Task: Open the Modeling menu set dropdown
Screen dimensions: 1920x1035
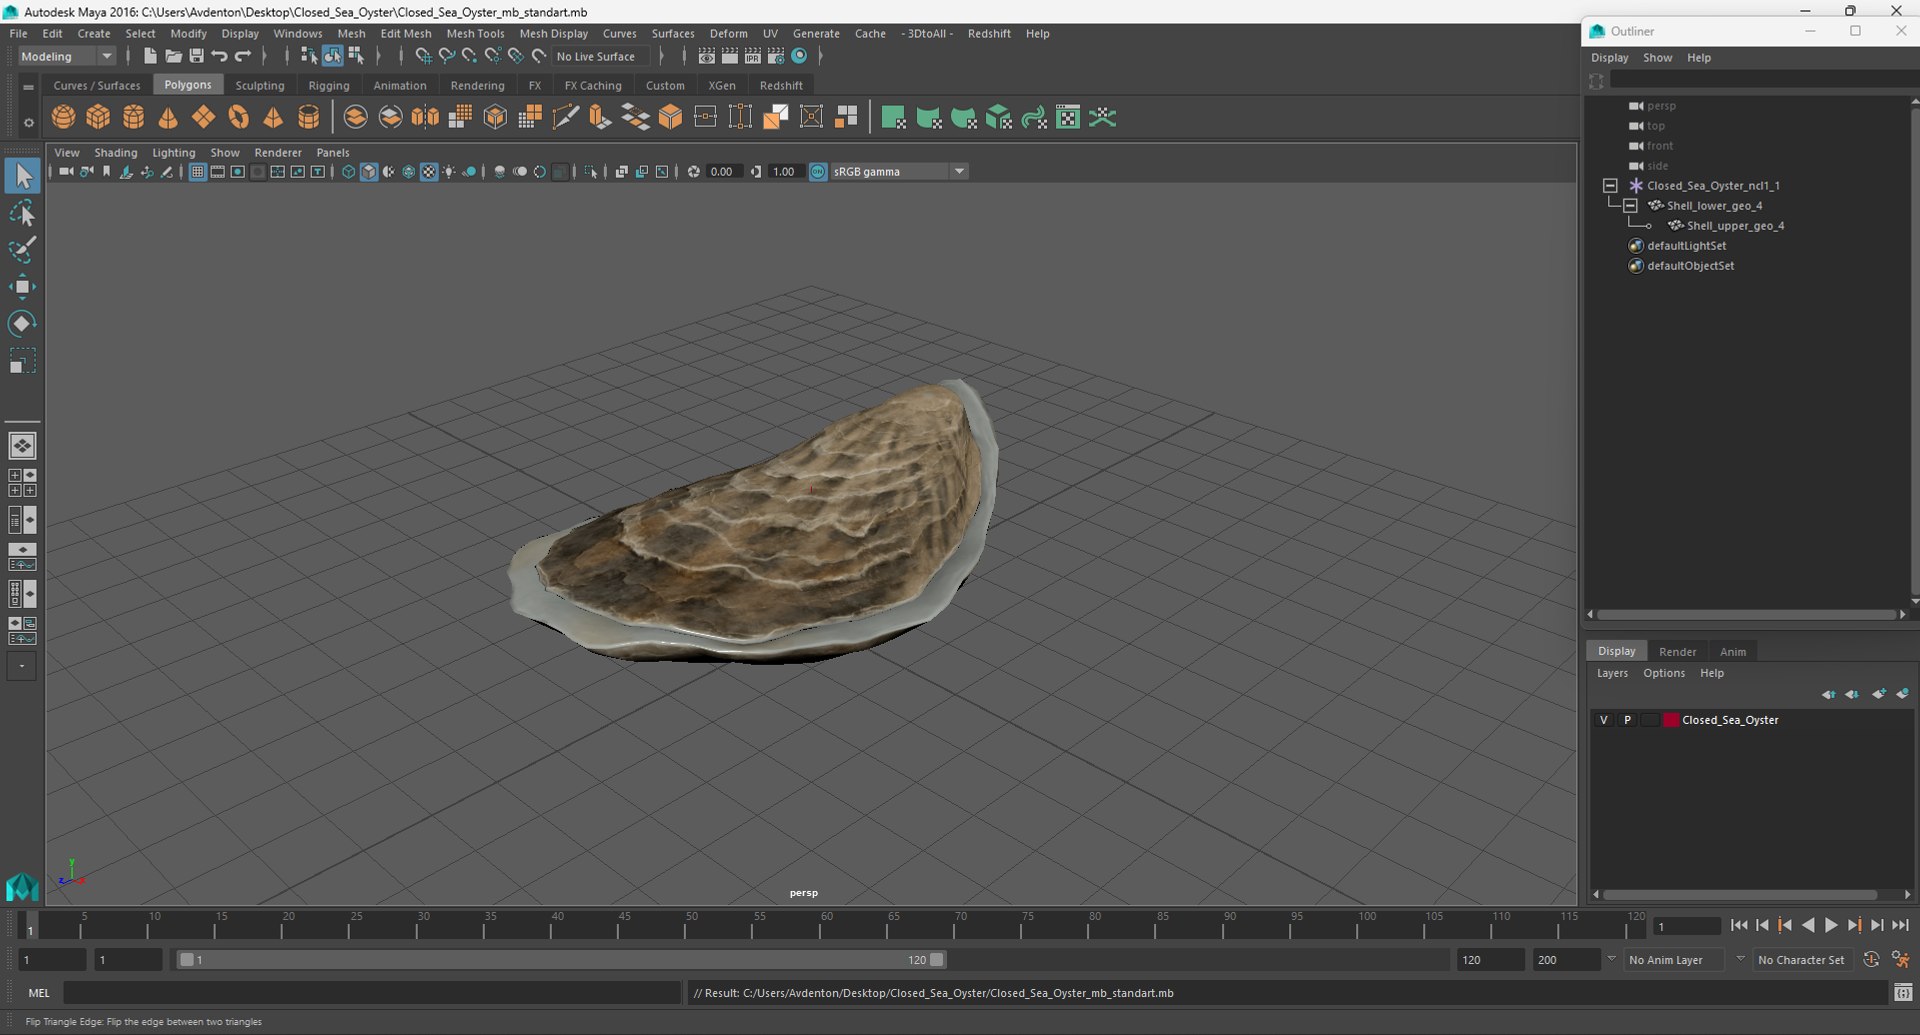Action: [66, 56]
